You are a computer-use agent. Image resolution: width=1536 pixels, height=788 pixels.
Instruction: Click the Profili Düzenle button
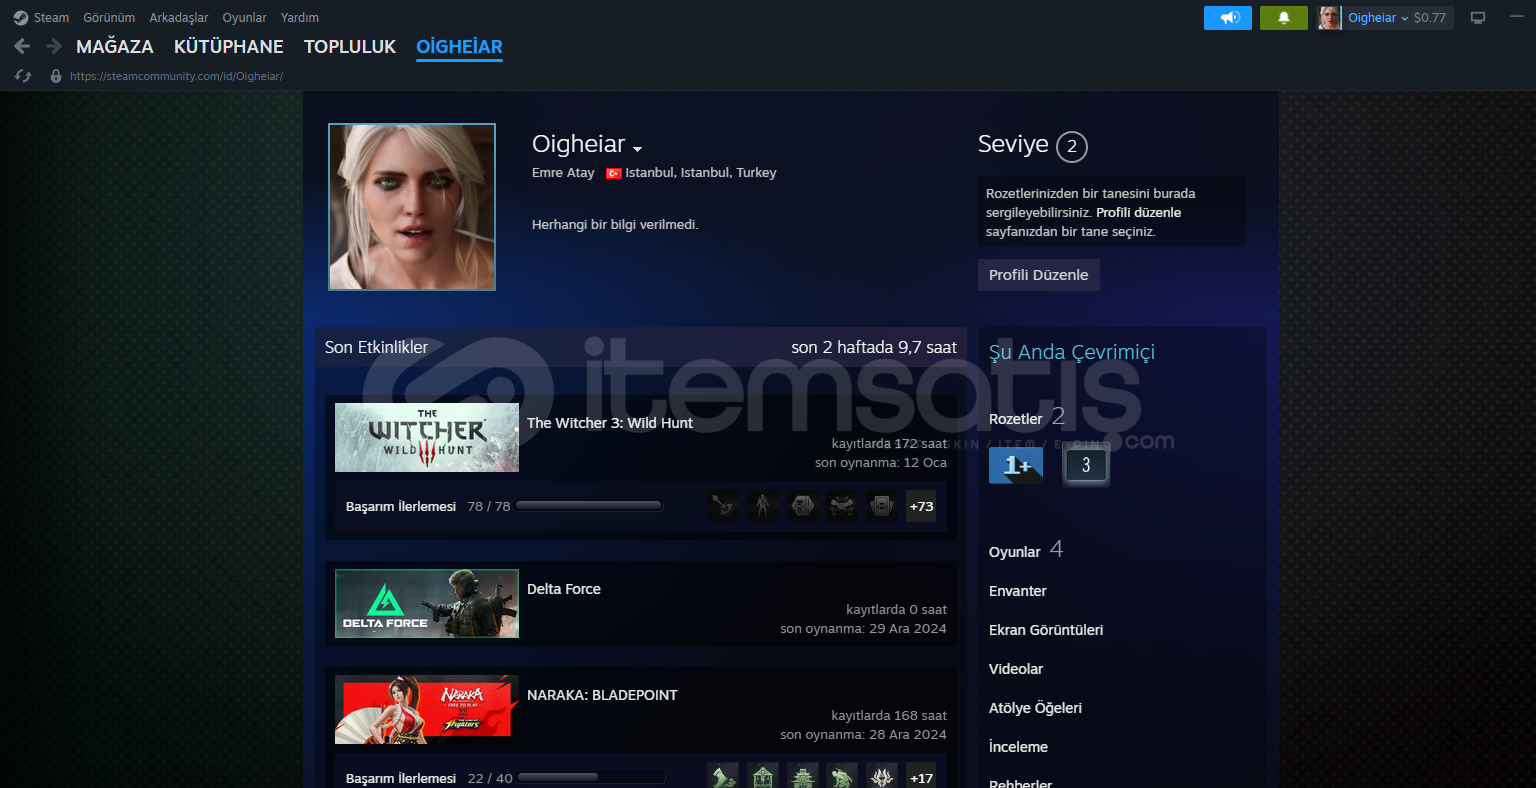click(x=1038, y=275)
